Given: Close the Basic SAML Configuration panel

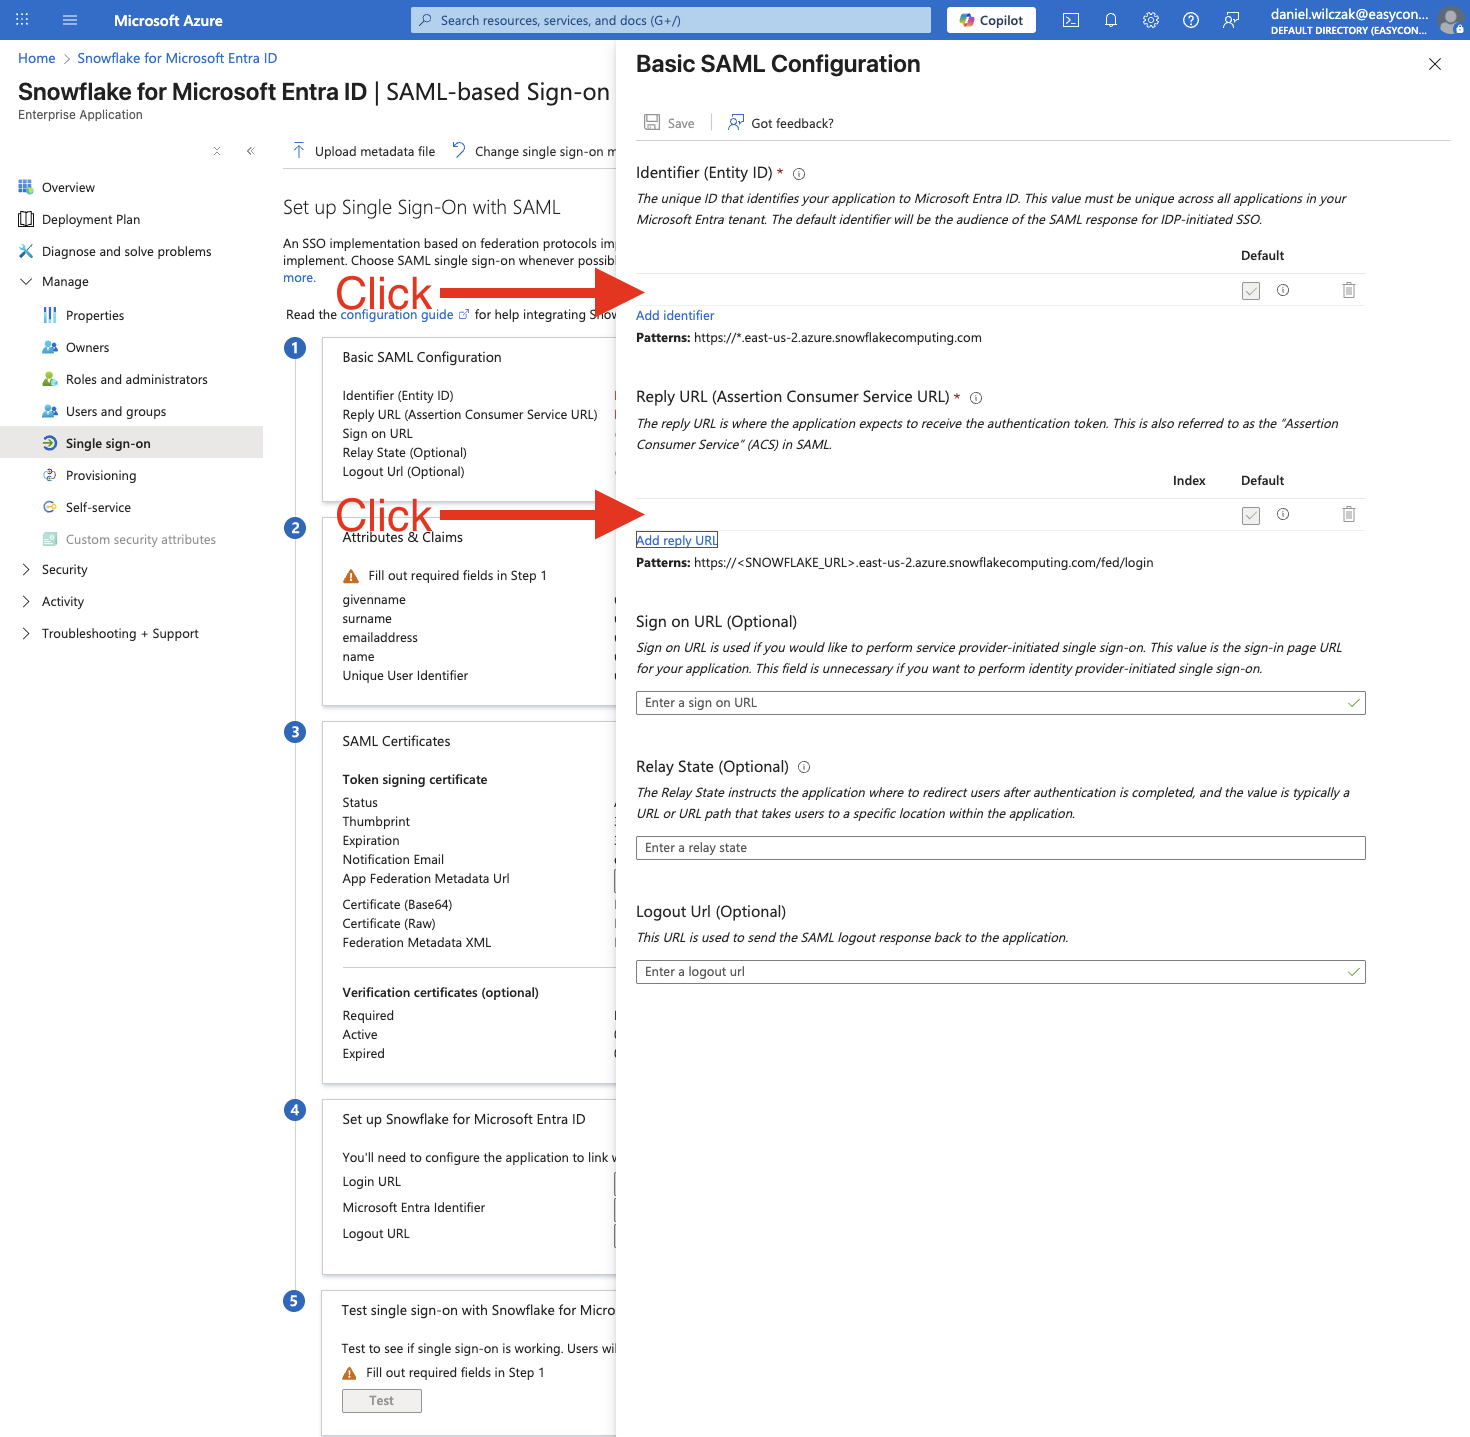Looking at the screenshot, I should (1434, 64).
